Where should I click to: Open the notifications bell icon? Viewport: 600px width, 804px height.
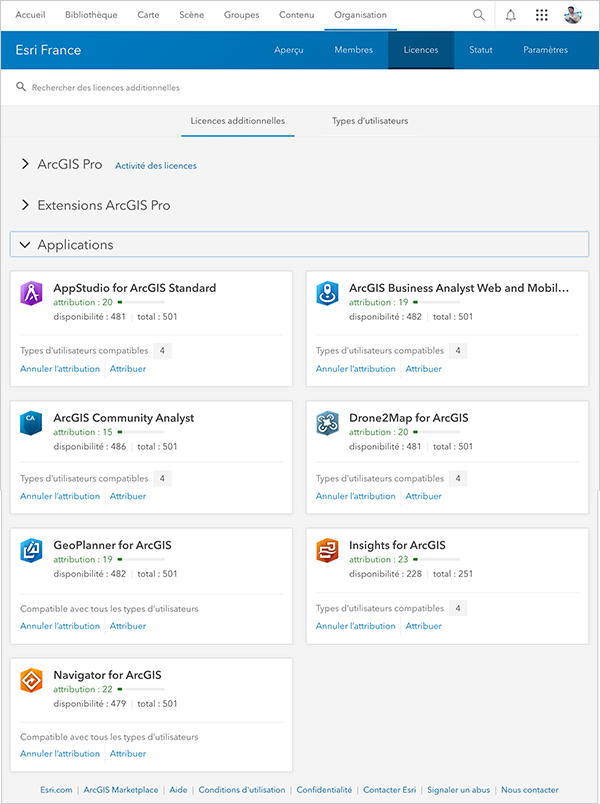[x=510, y=15]
